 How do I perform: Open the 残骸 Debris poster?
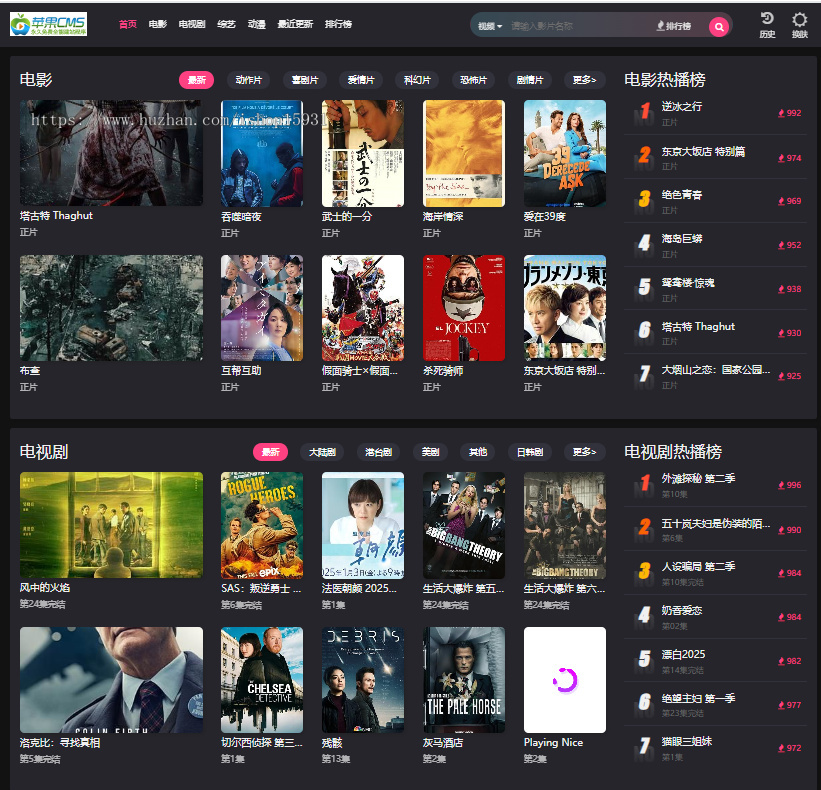click(363, 680)
